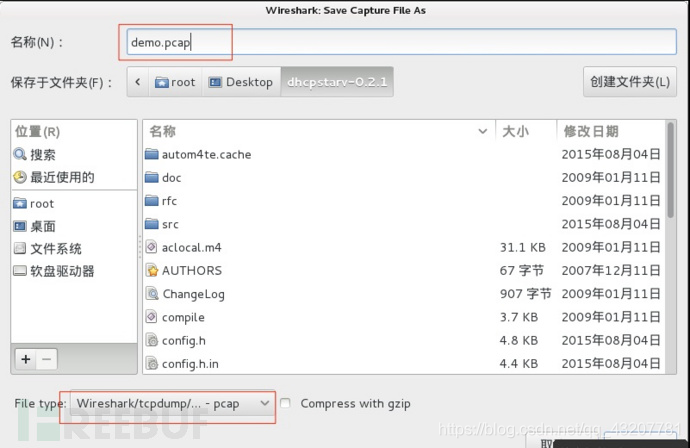Select the config.h.in file name

click(190, 364)
